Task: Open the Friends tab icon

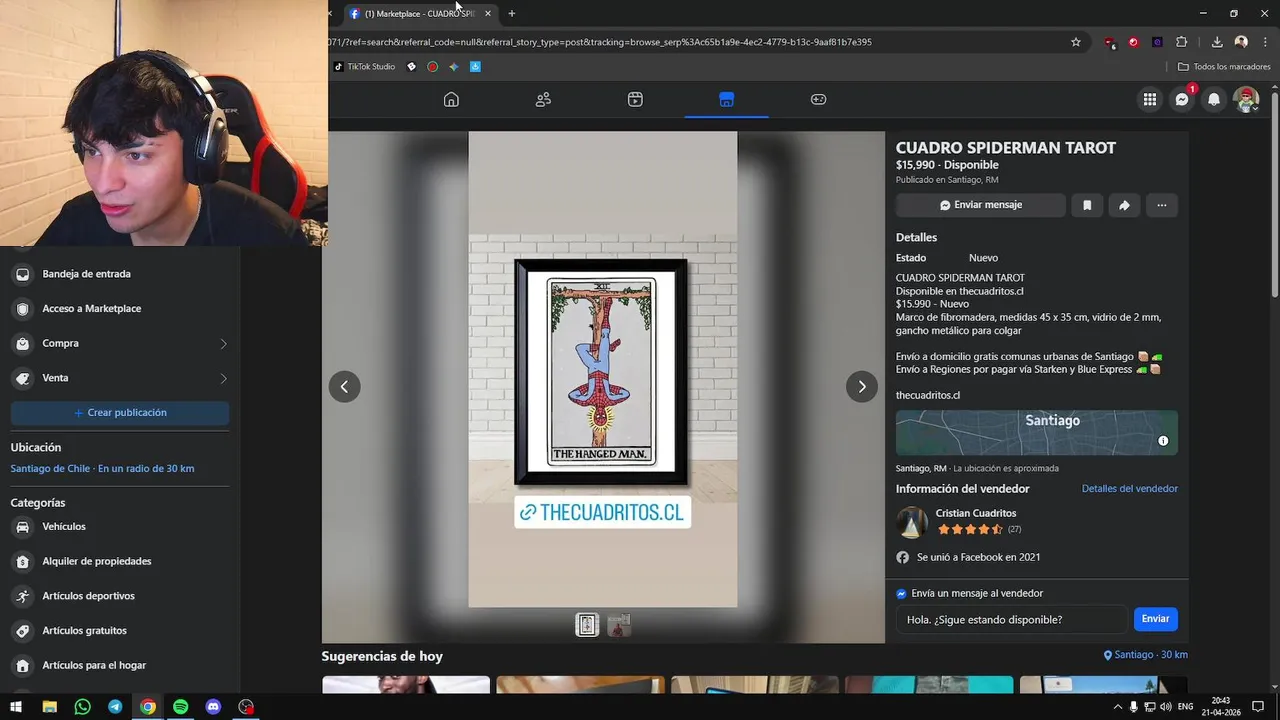Action: [x=543, y=99]
